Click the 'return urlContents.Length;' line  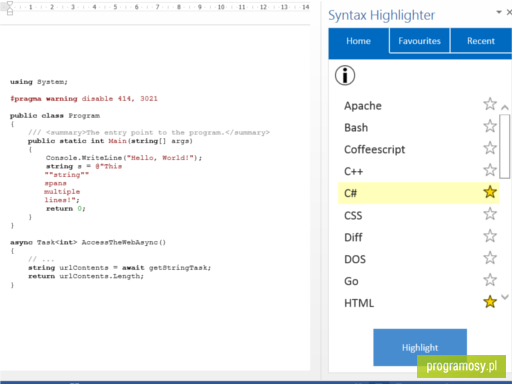point(86,276)
